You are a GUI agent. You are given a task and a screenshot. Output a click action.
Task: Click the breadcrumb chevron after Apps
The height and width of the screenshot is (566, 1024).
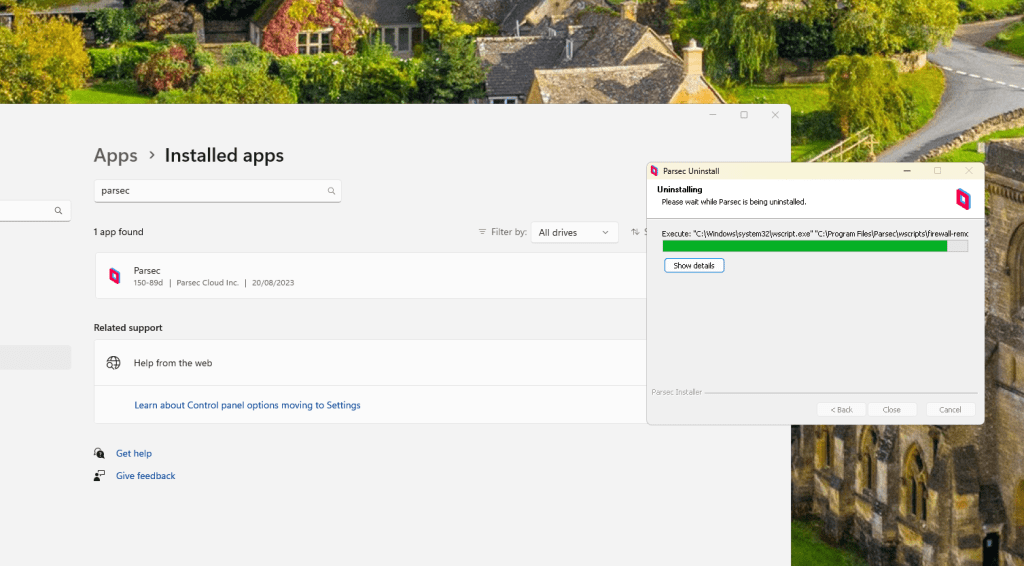(x=152, y=155)
